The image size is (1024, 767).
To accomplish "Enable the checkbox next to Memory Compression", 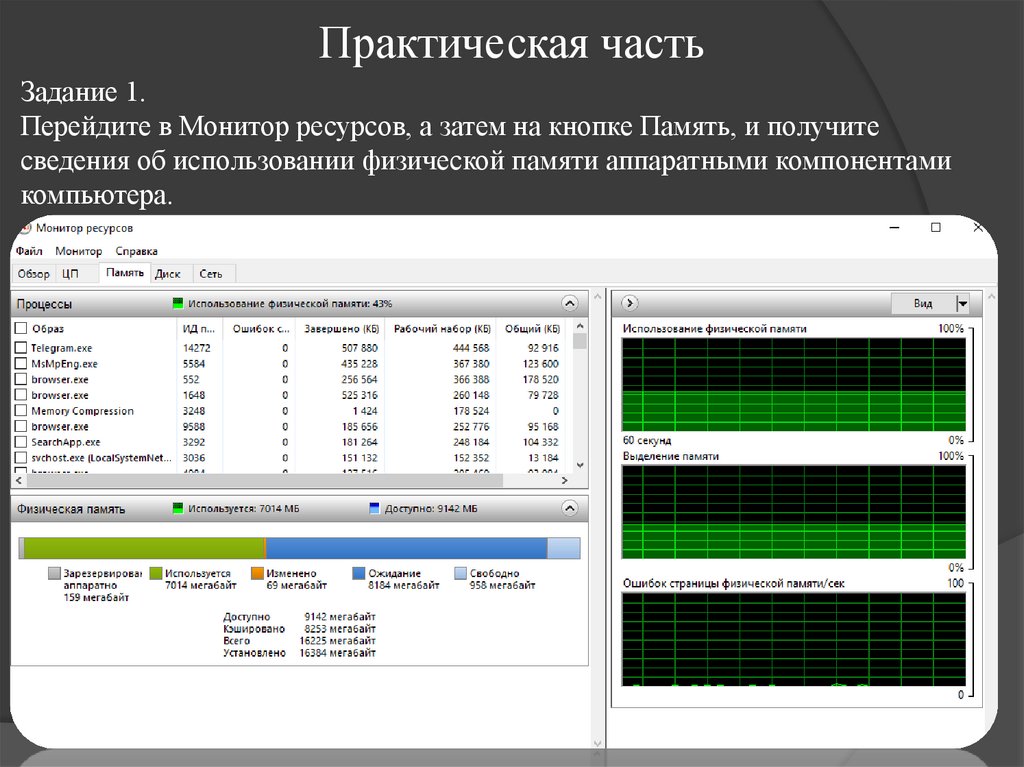I will (x=20, y=410).
